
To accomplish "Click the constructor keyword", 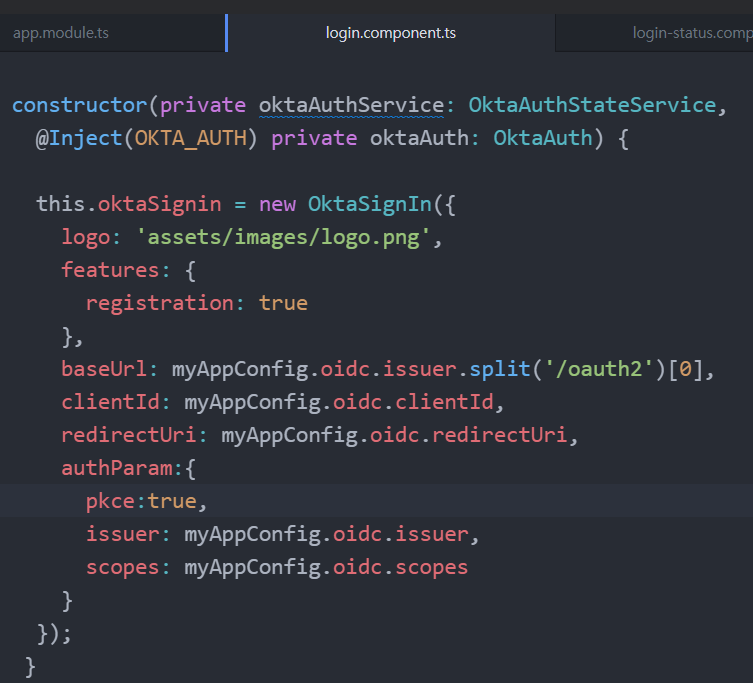I will (x=80, y=105).
